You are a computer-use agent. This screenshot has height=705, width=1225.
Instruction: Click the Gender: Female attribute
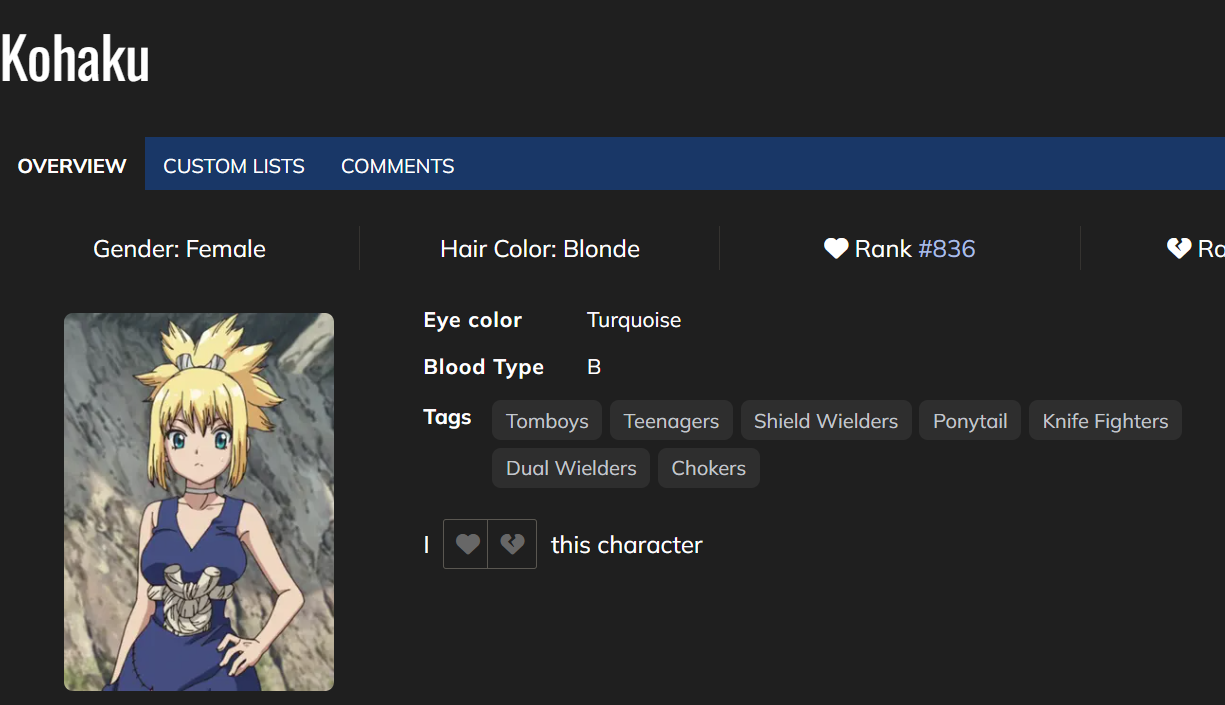click(179, 249)
